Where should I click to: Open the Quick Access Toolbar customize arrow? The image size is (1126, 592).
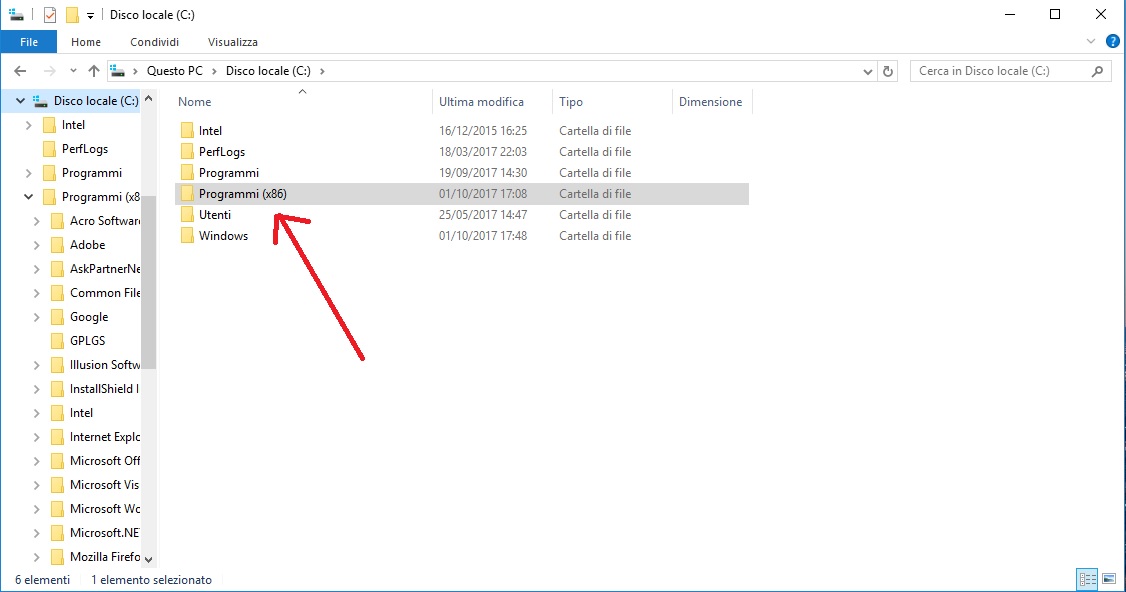point(91,16)
